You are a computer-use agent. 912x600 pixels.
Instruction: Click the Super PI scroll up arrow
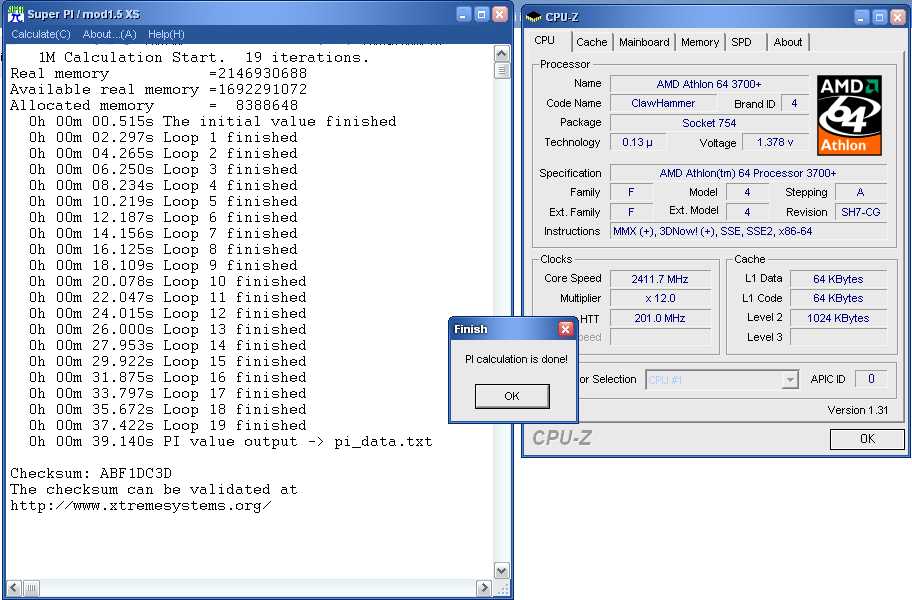(501, 54)
